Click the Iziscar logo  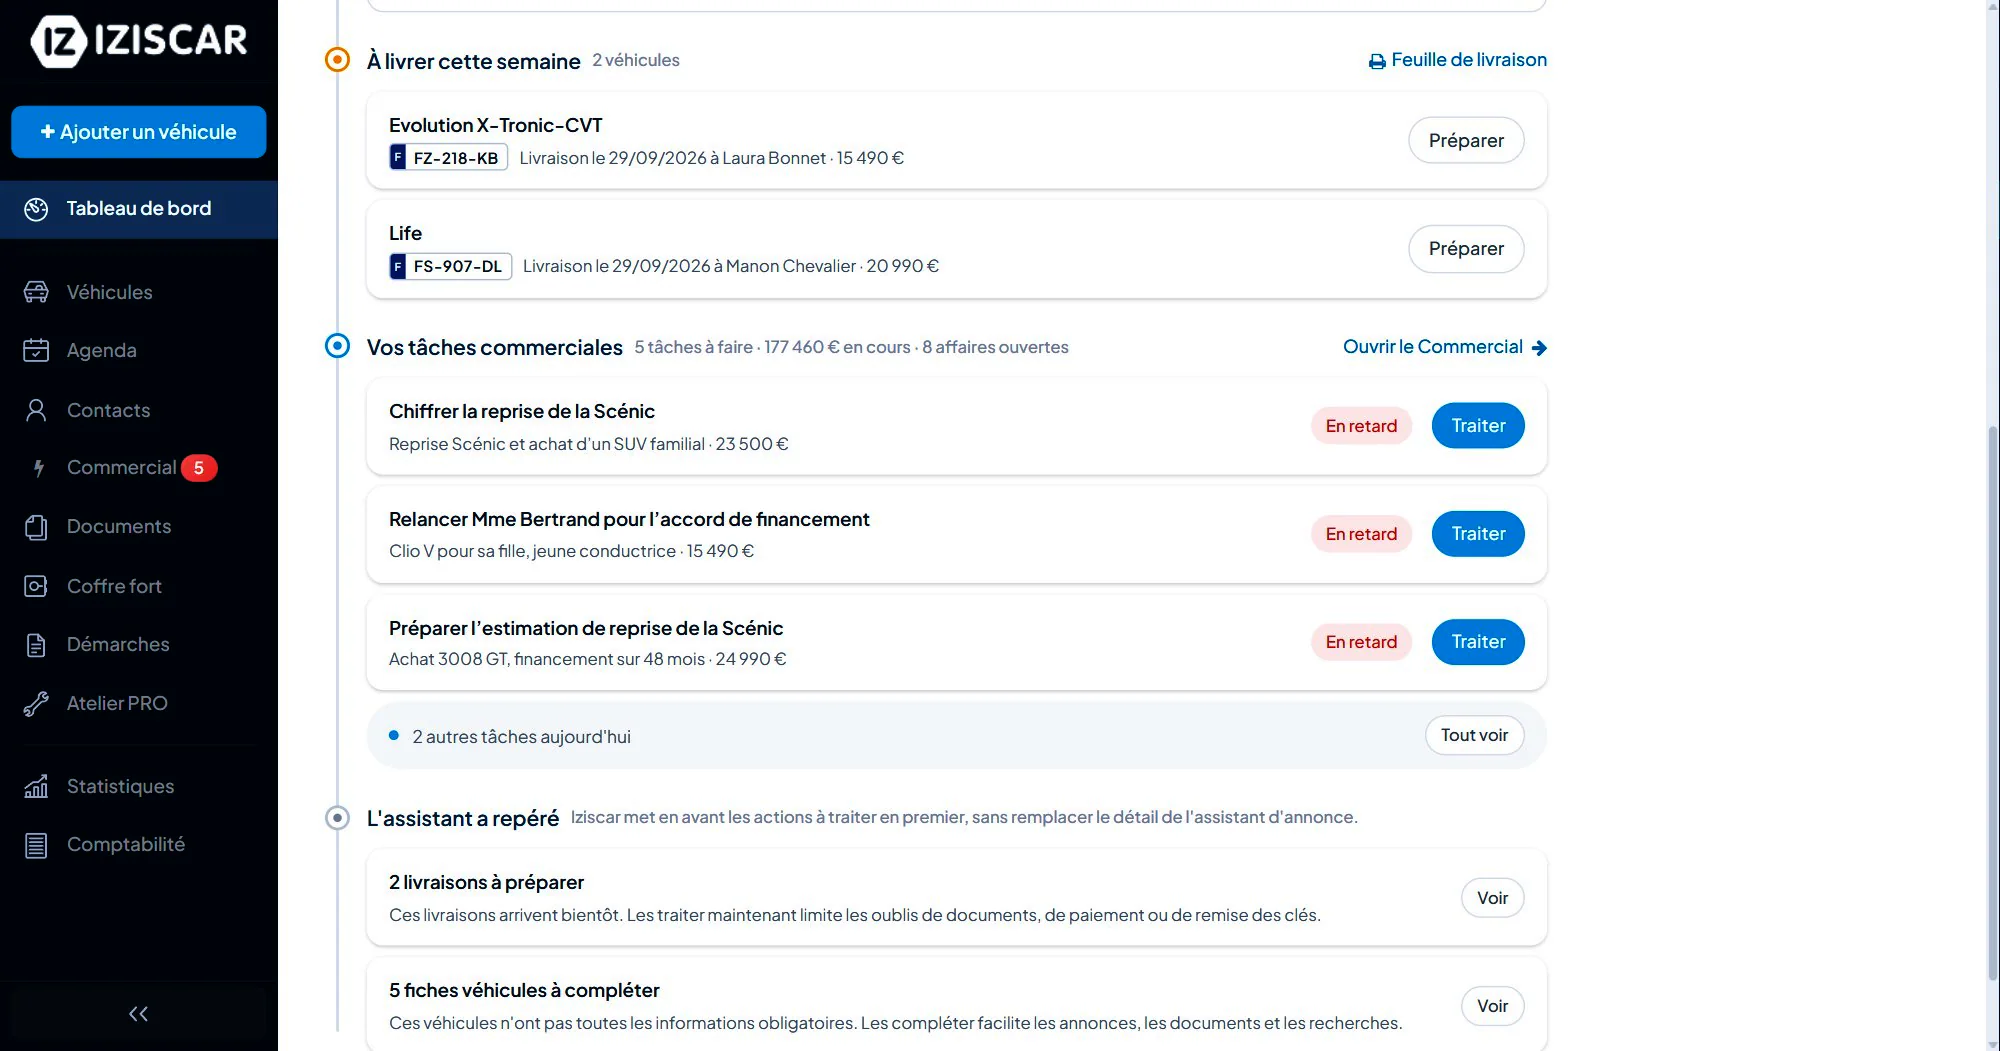(139, 41)
